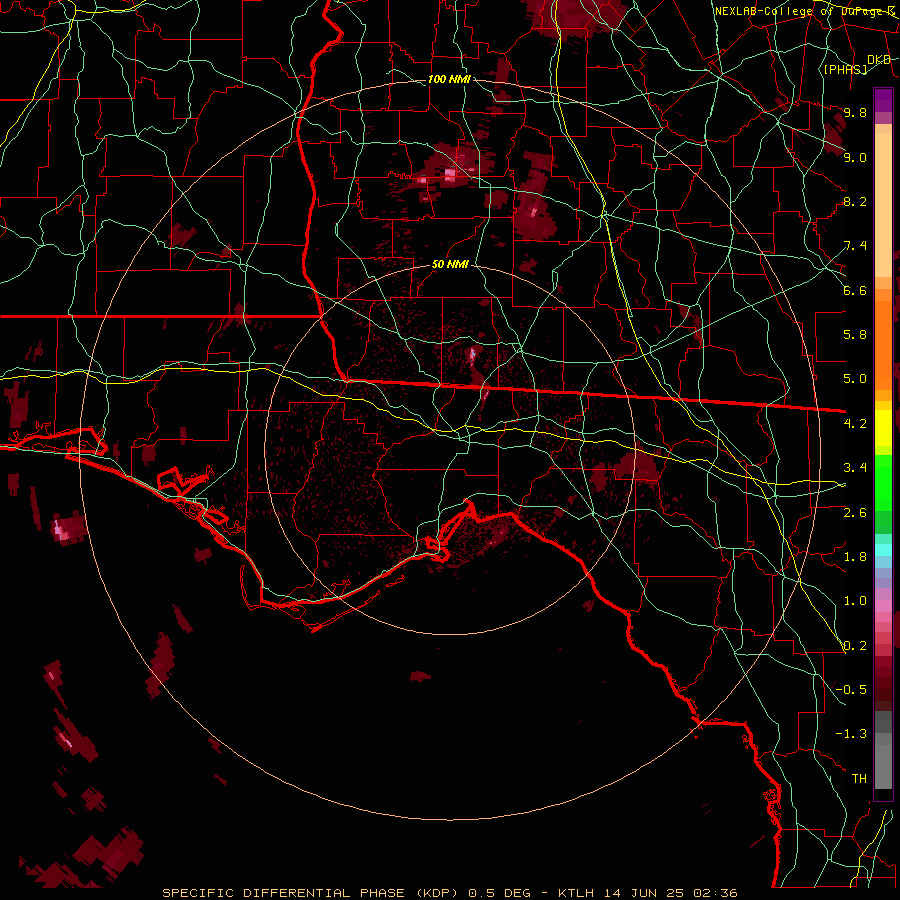Click the 5.0 value on the scale
Screen dimensions: 900x900
point(855,379)
